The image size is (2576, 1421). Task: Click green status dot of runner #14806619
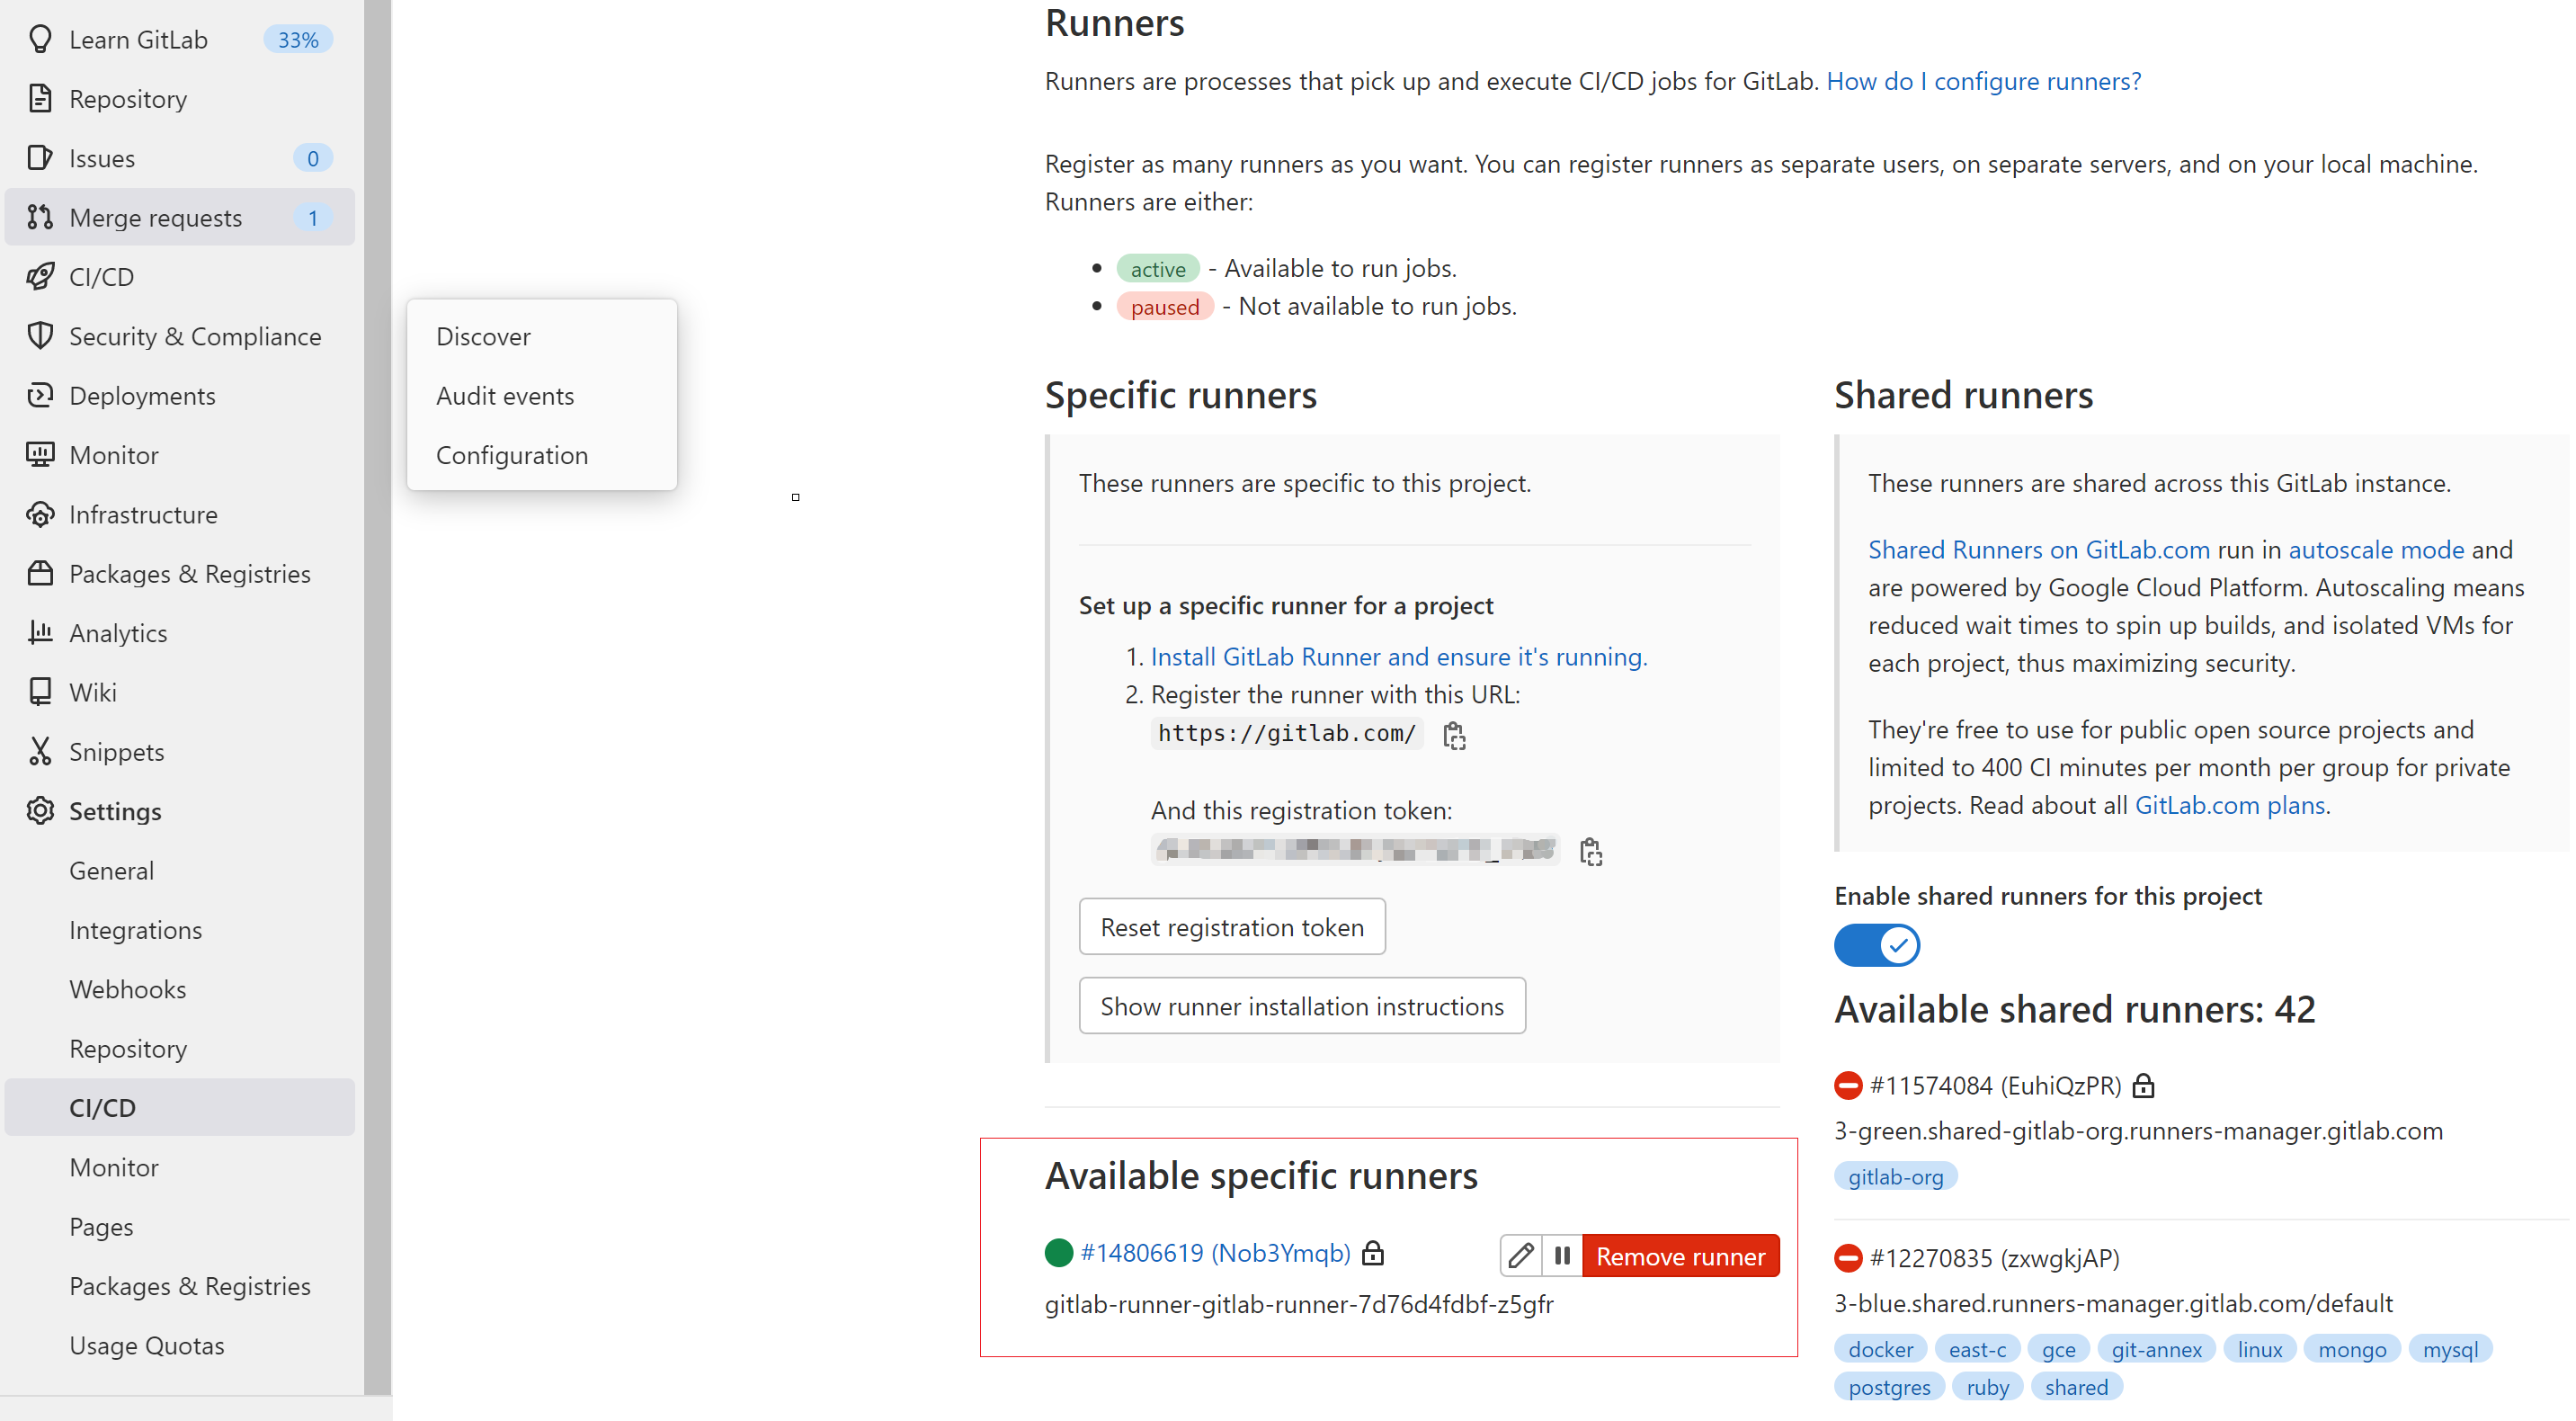click(x=1059, y=1252)
